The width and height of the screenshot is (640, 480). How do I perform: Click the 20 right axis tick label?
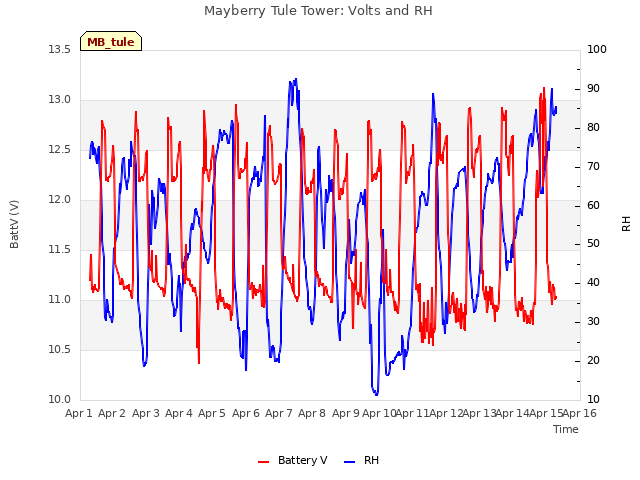coord(593,361)
